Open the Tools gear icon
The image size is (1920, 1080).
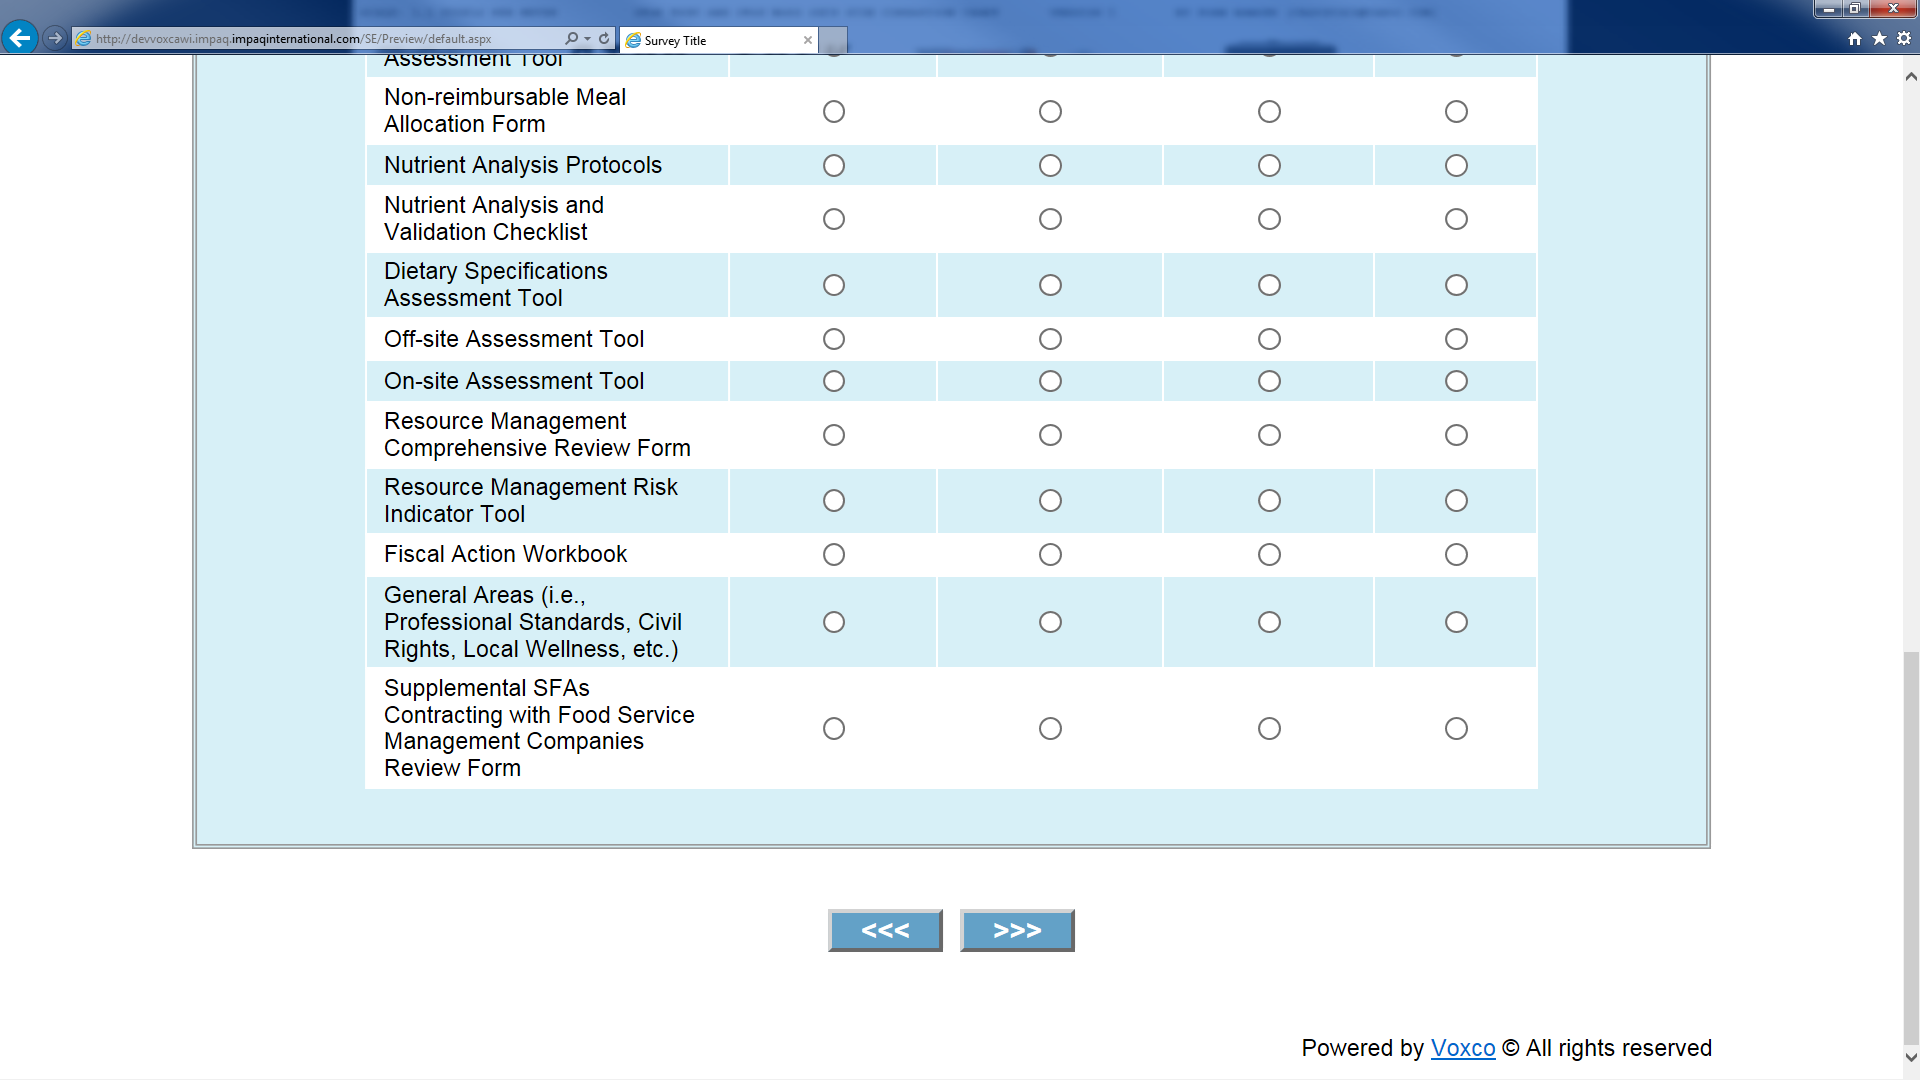click(x=1904, y=38)
